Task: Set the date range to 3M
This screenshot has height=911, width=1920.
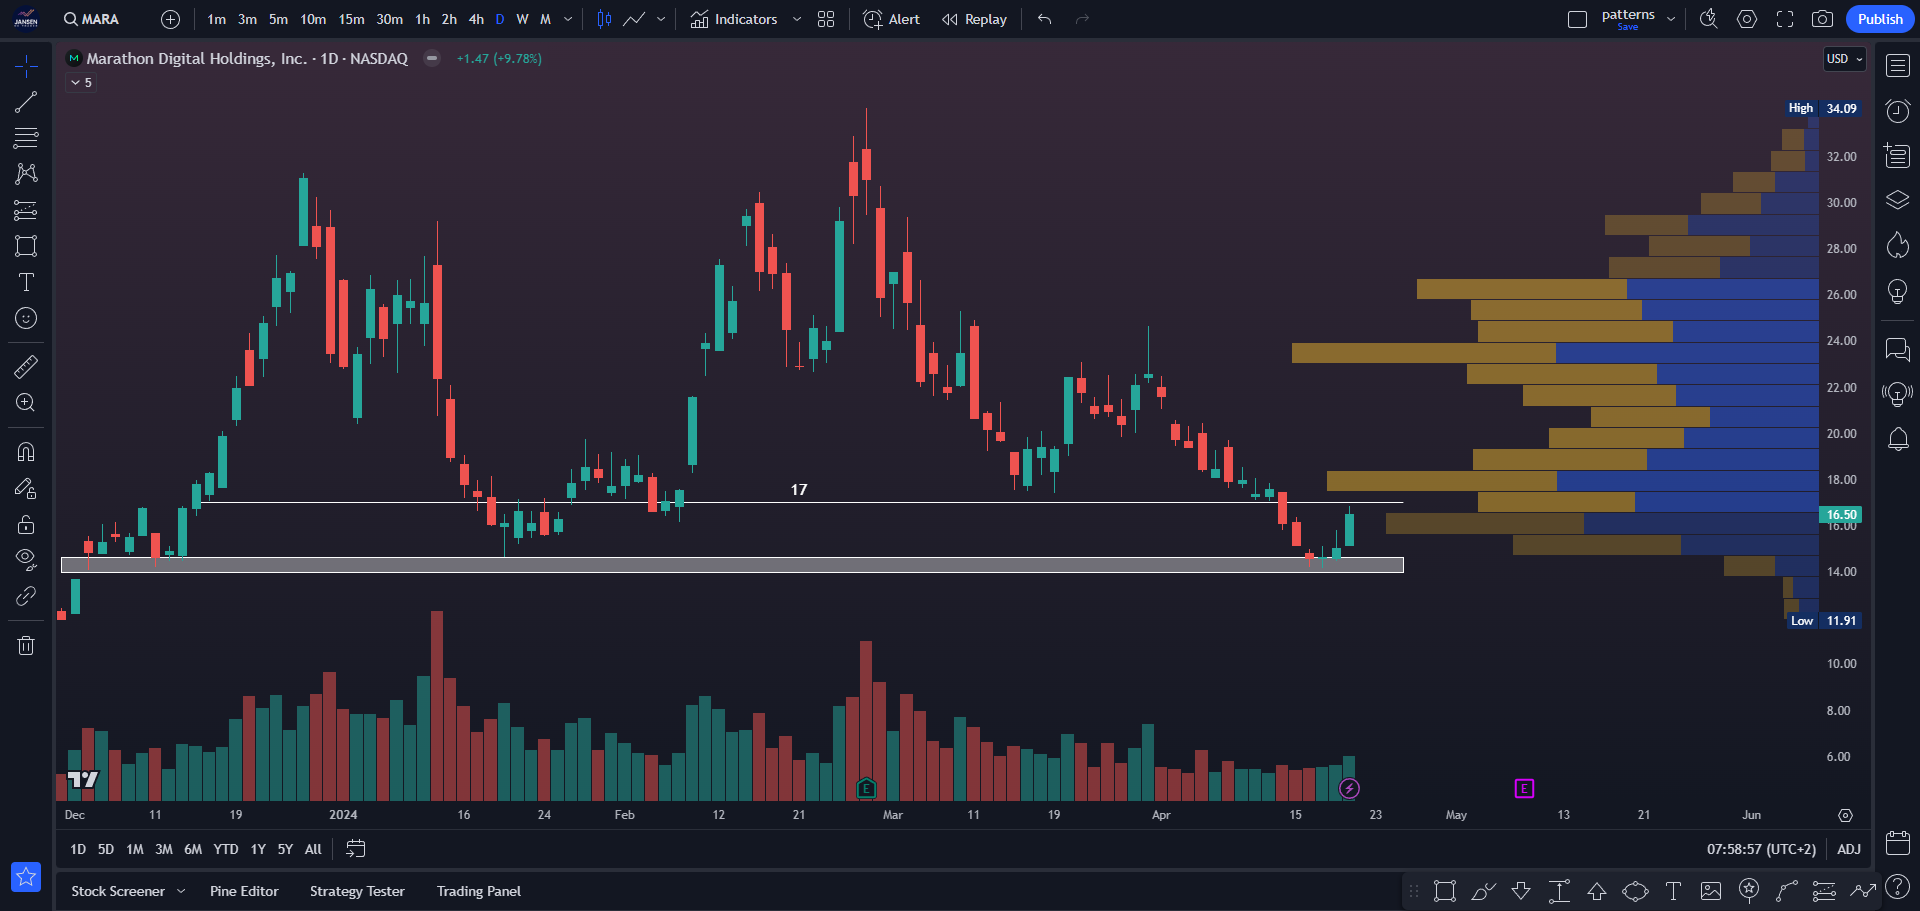Action: (164, 849)
